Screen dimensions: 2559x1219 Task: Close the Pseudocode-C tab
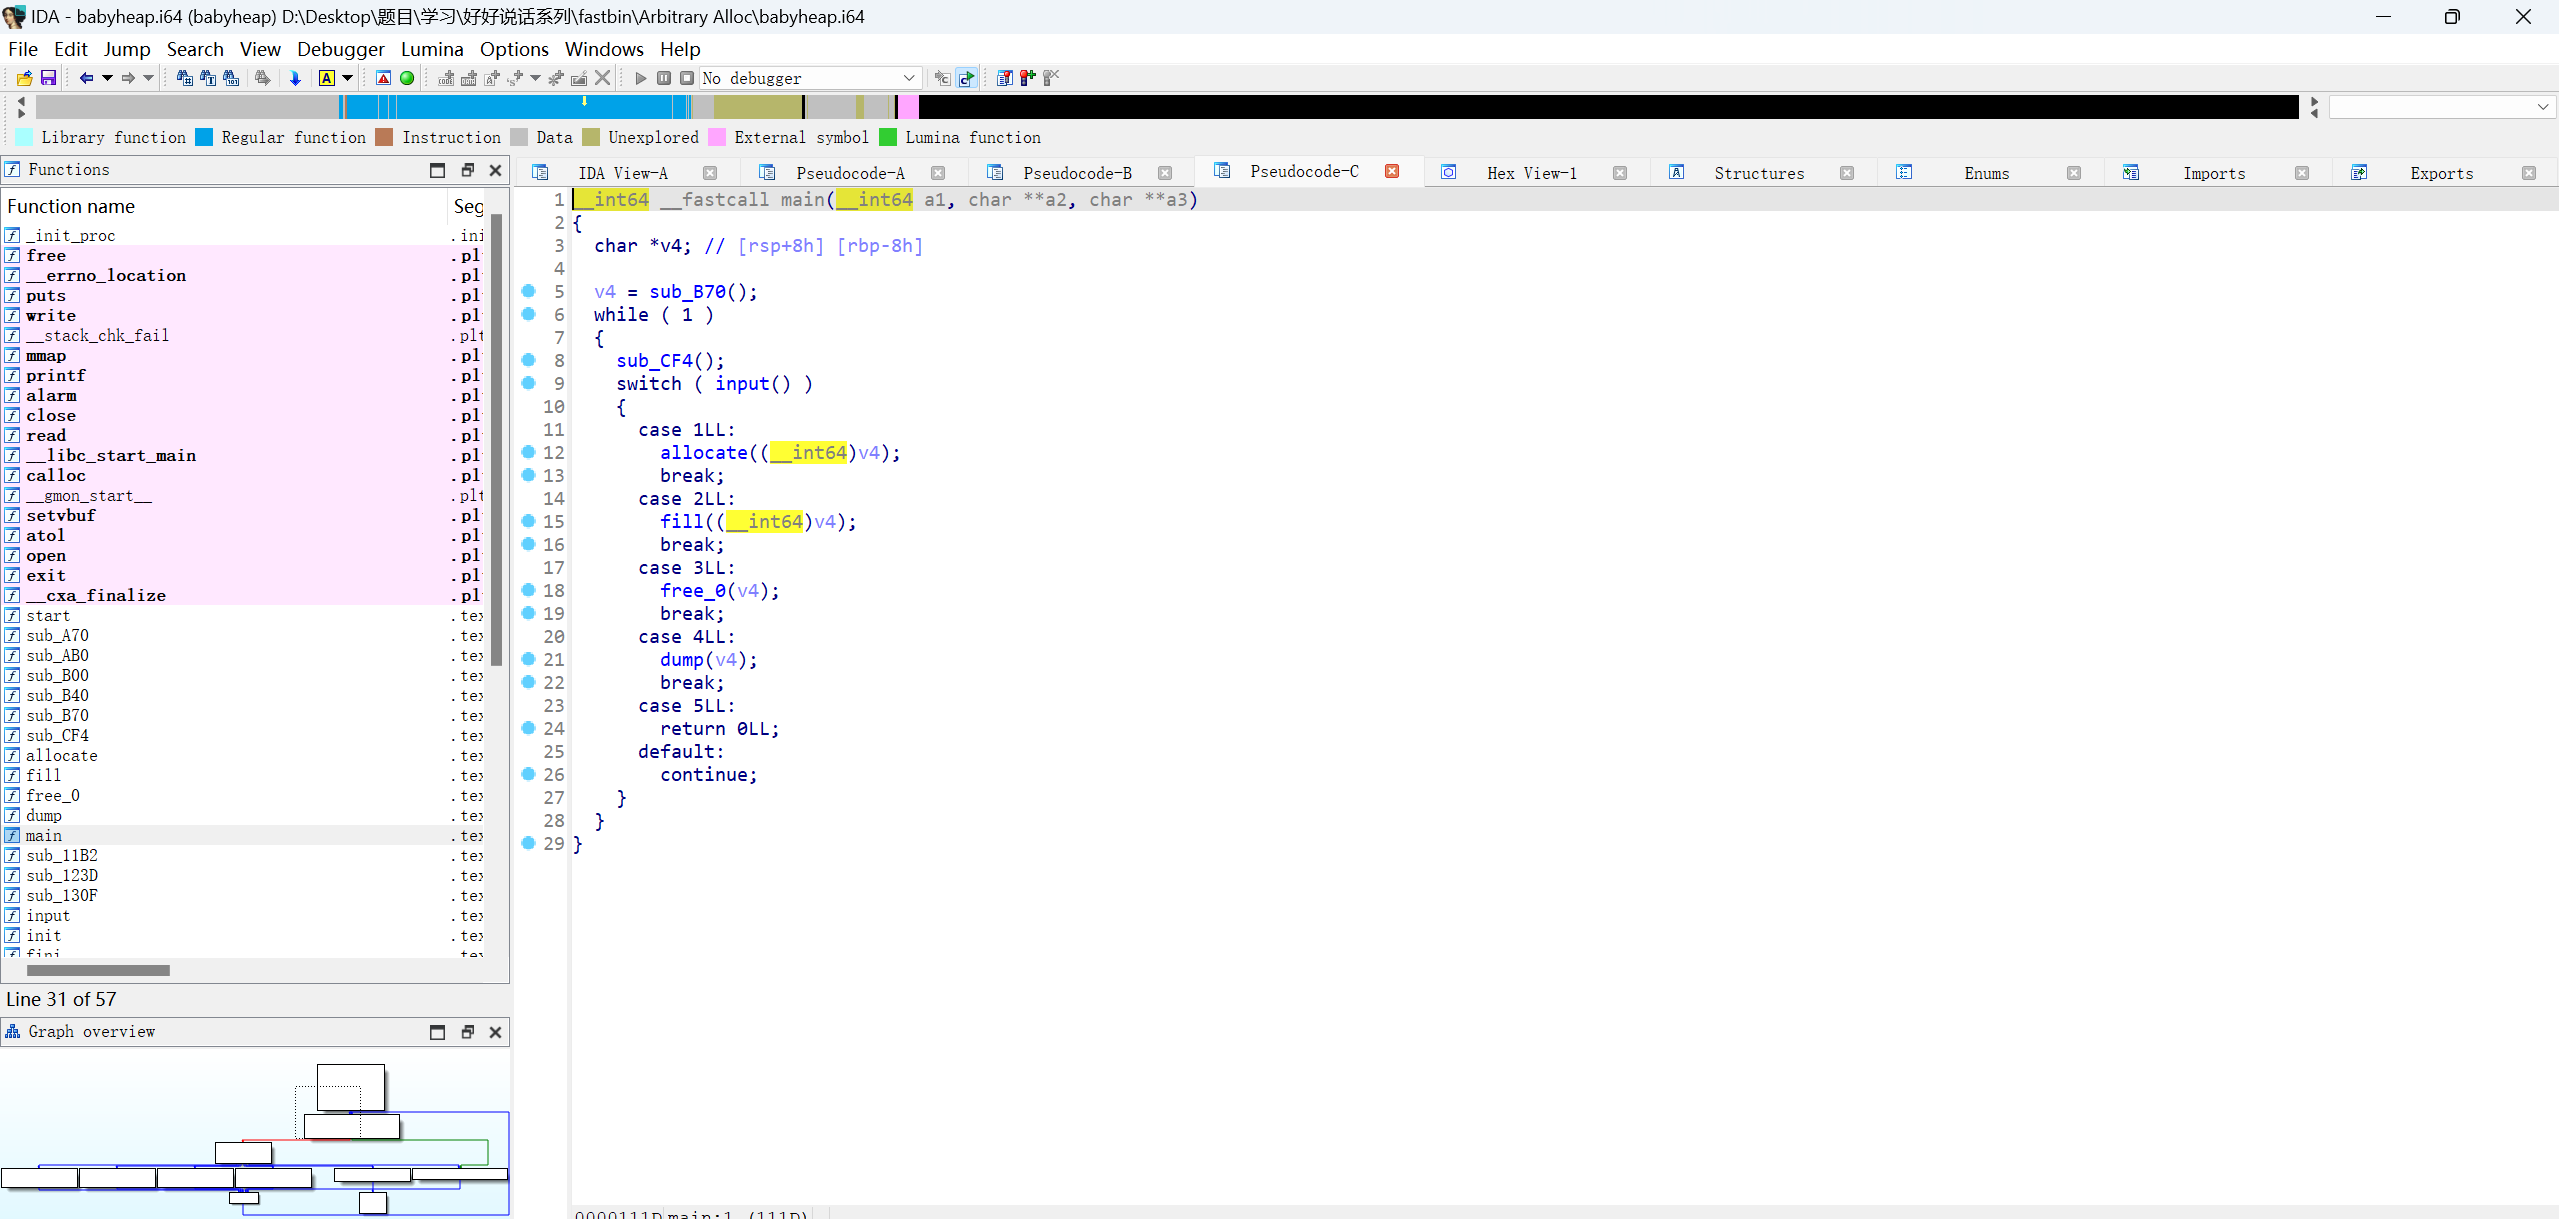(x=1392, y=172)
